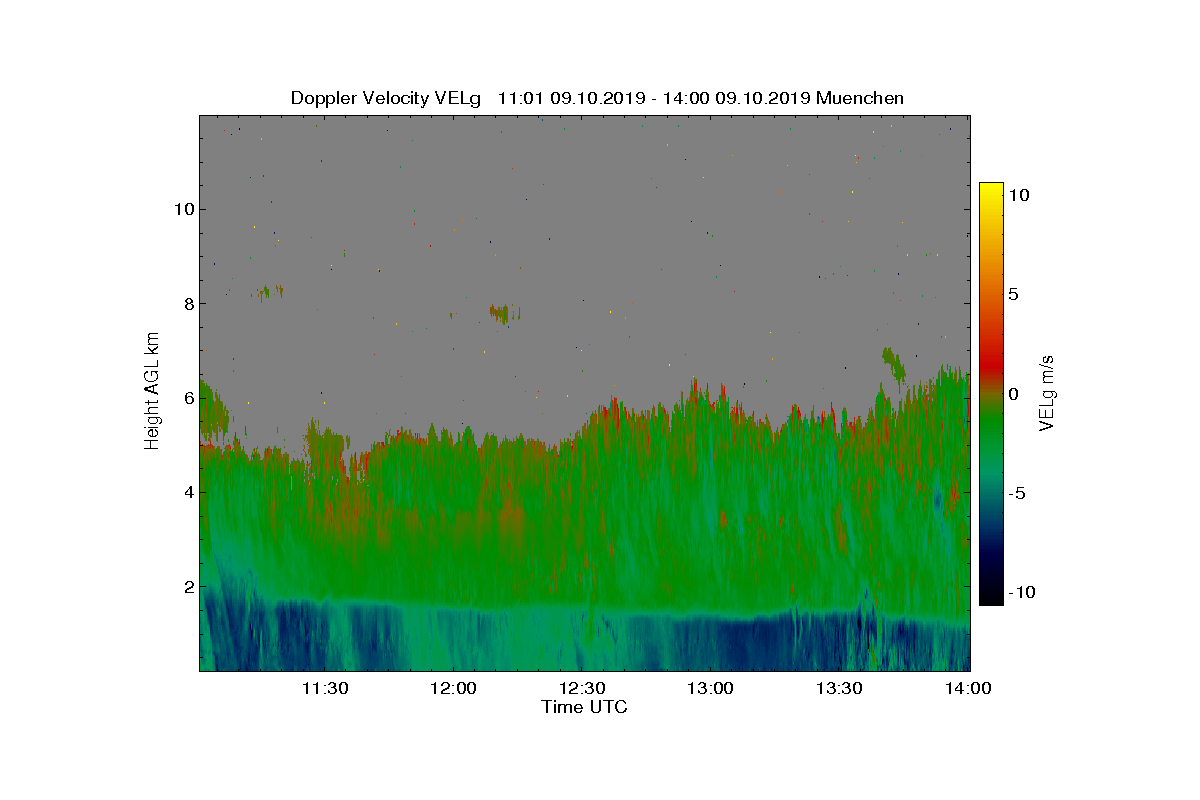The height and width of the screenshot is (800, 1200).
Task: Click the '12:30' time tick label
Action: pyautogui.click(x=583, y=689)
